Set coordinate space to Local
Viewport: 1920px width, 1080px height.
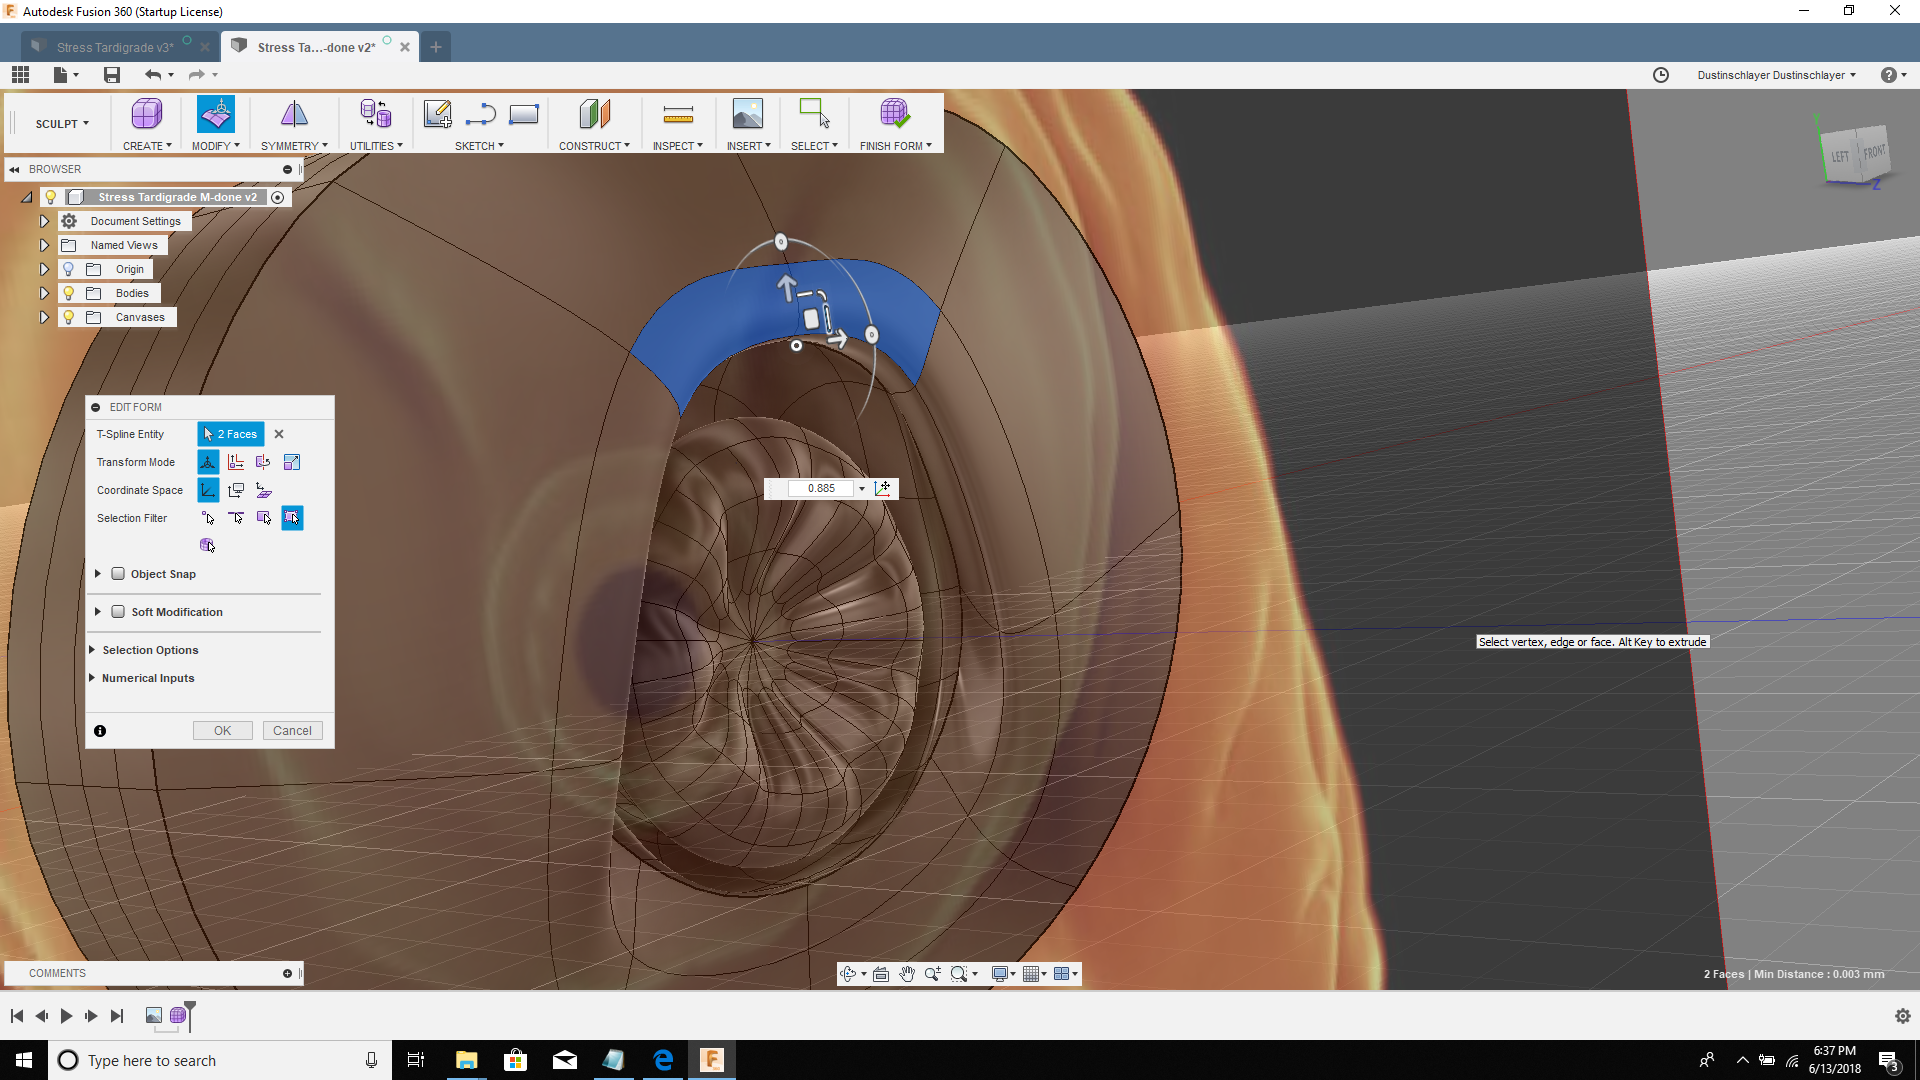264,490
